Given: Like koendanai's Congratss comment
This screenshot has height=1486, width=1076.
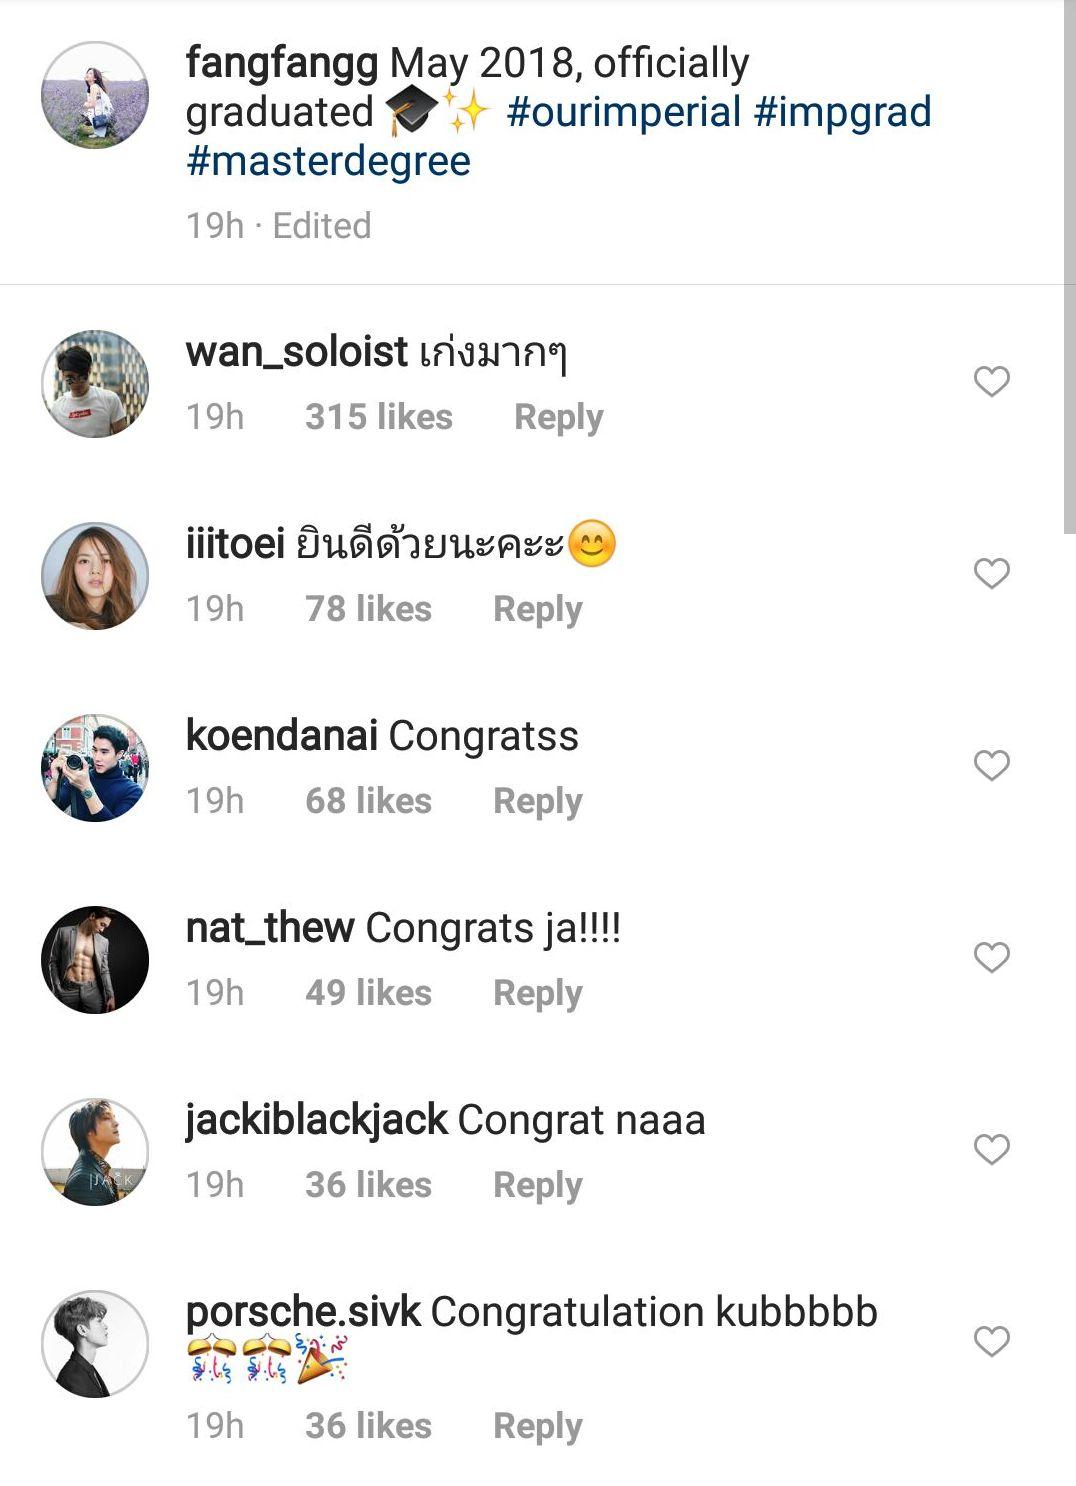Looking at the screenshot, I should pos(991,765).
